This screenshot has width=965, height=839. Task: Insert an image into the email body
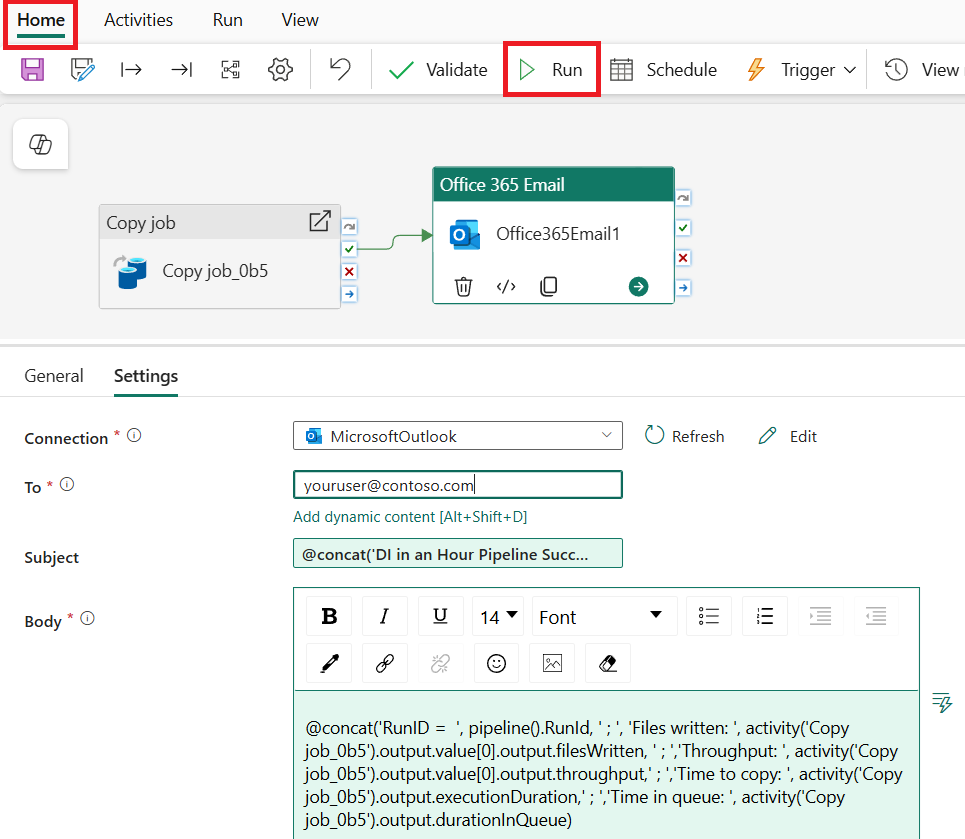[551, 662]
